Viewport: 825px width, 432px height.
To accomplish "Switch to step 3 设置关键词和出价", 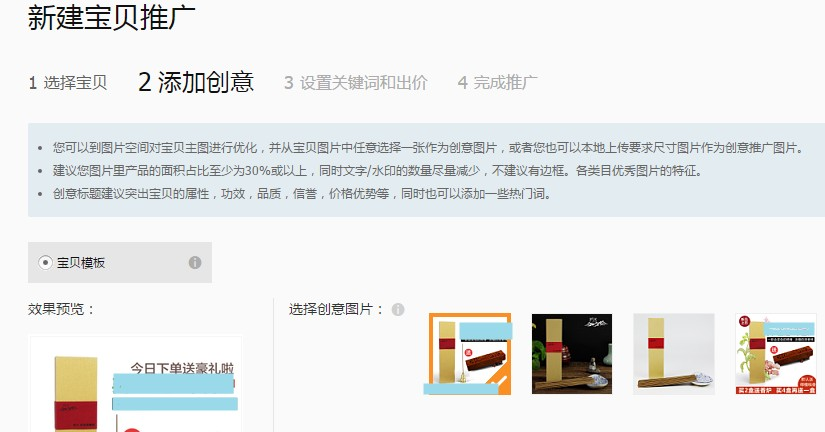I will point(356,83).
